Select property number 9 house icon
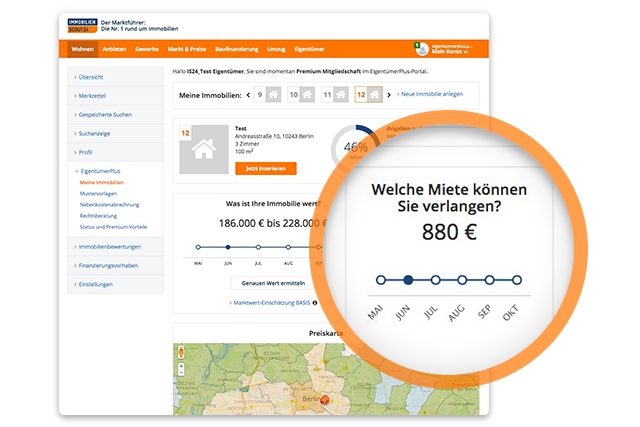The width and height of the screenshot is (640, 427). click(273, 95)
